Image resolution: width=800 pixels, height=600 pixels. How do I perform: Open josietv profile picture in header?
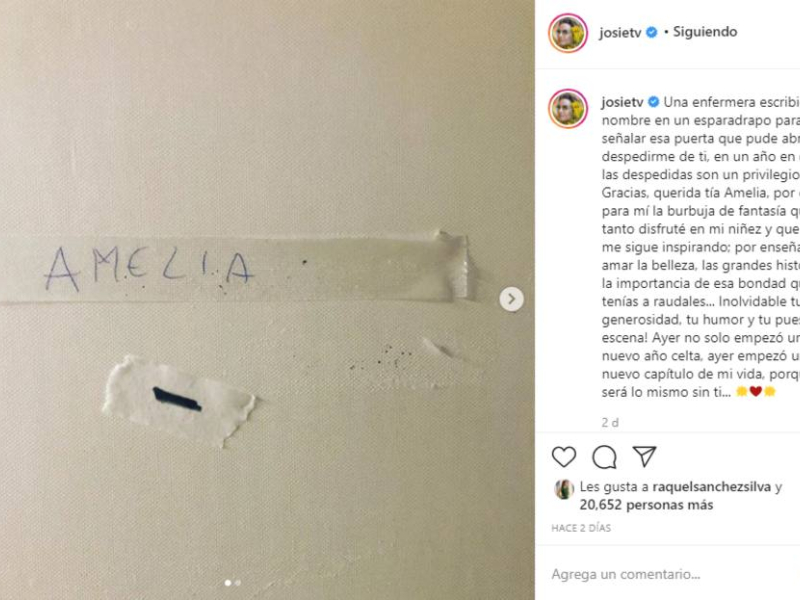pos(568,33)
